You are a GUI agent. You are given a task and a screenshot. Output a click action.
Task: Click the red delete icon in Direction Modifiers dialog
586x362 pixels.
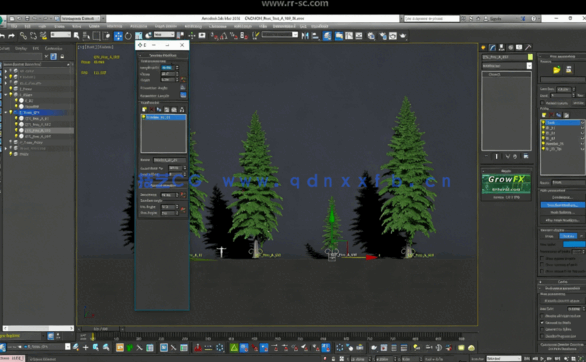click(x=152, y=109)
